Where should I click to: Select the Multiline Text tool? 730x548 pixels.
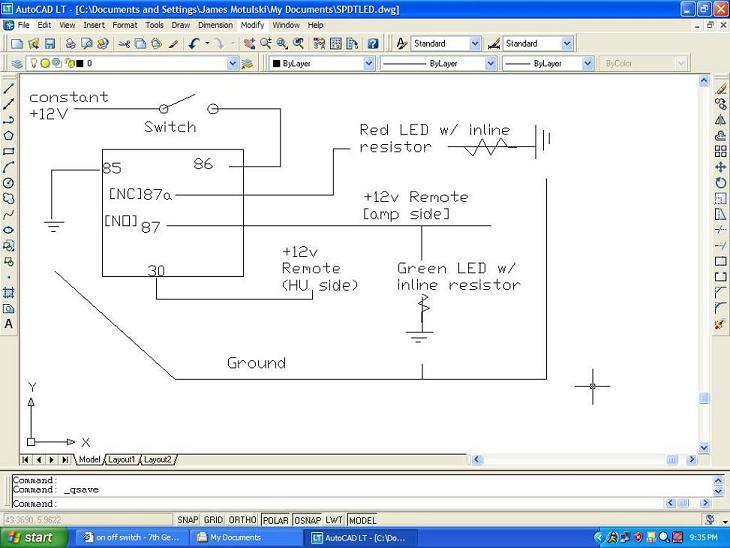(9, 324)
